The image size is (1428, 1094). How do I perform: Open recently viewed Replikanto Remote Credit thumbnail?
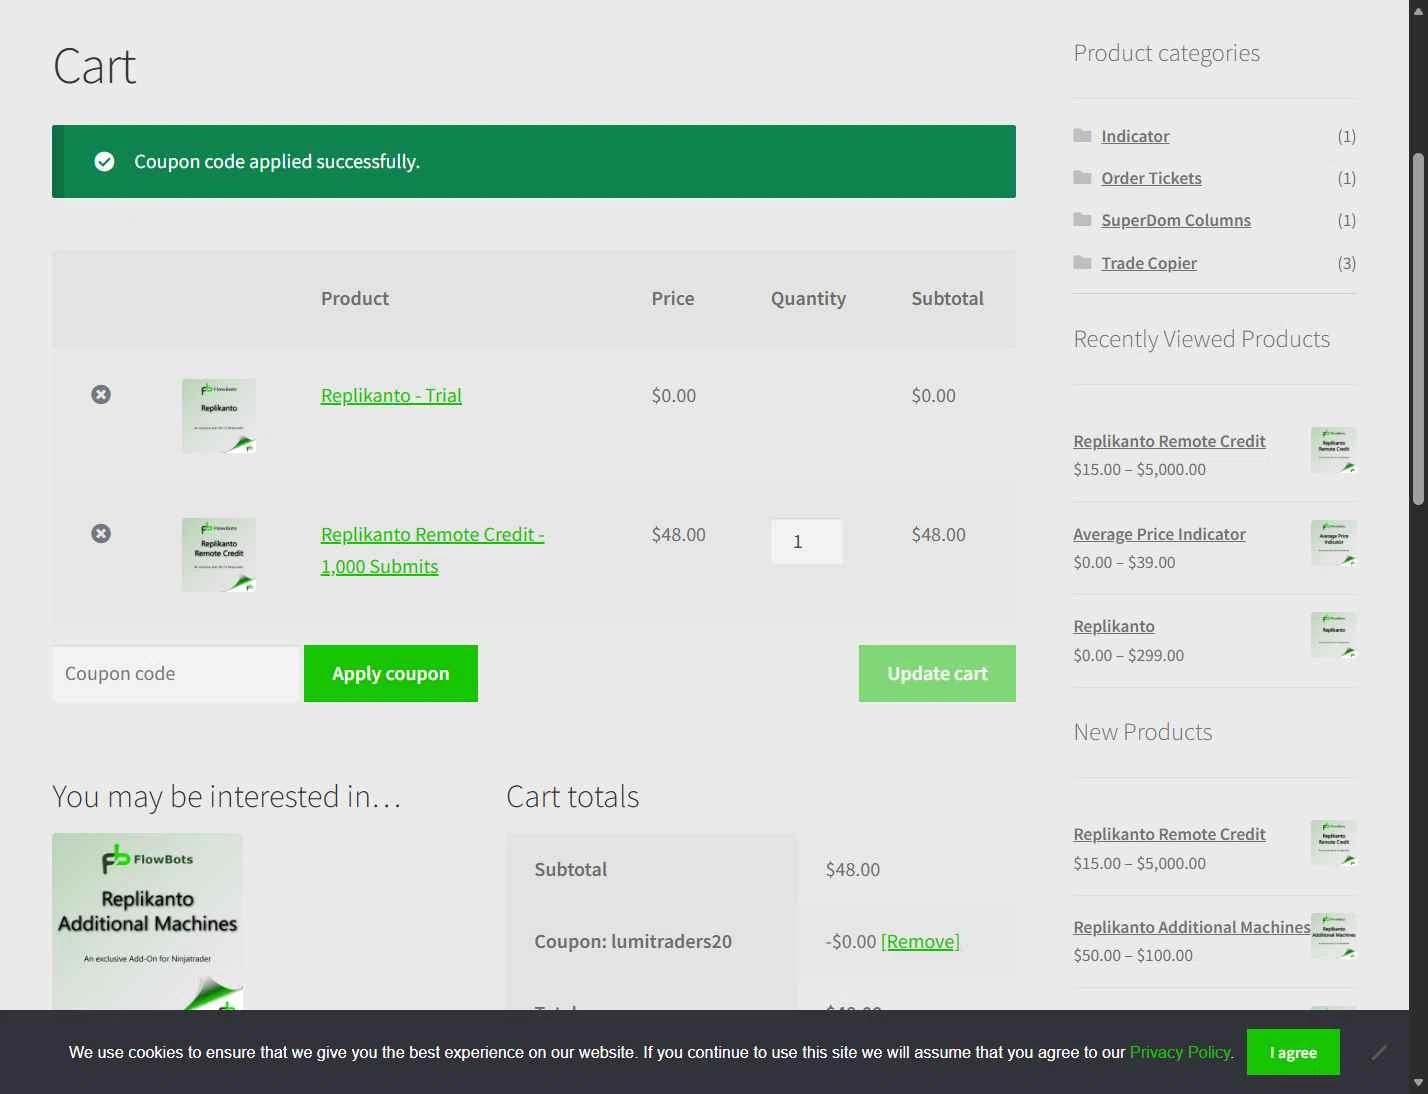[x=1333, y=450]
